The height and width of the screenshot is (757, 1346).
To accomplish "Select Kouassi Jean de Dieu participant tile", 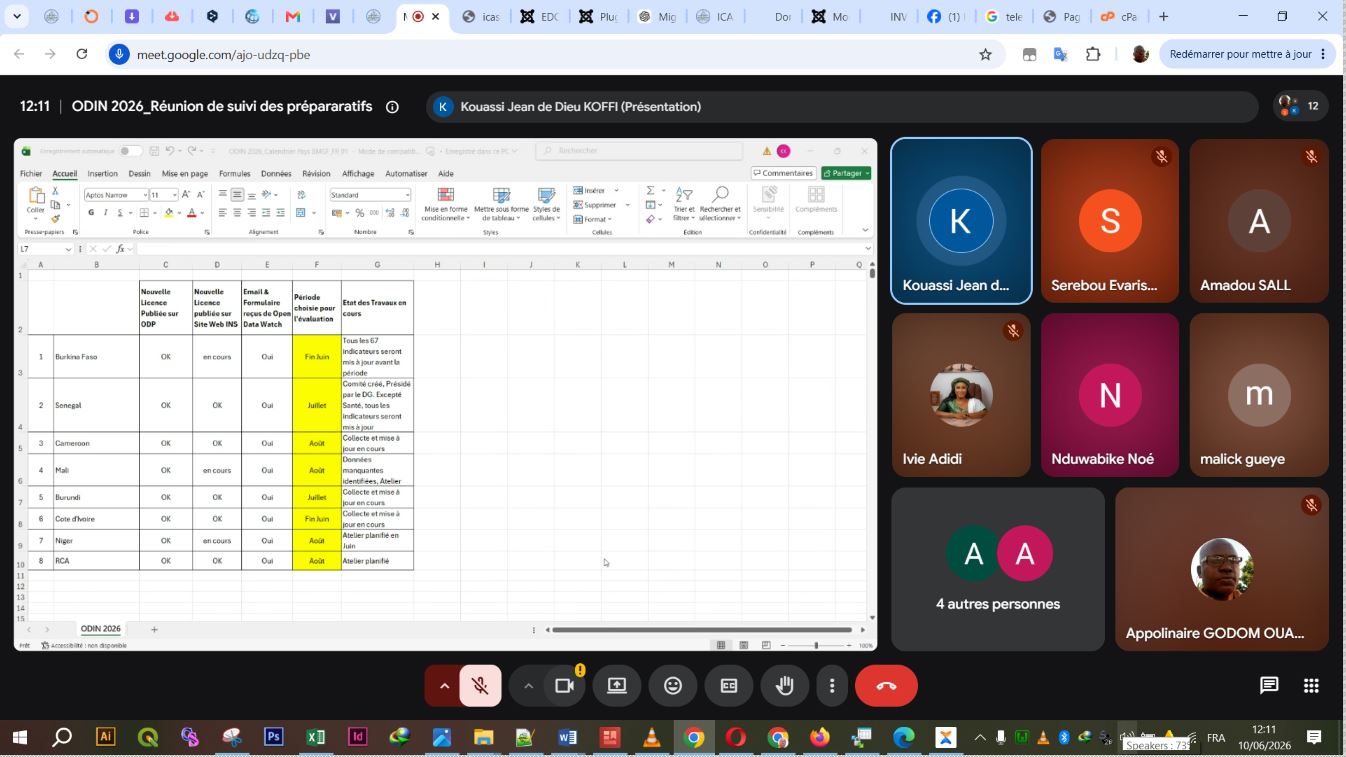I will pos(961,221).
